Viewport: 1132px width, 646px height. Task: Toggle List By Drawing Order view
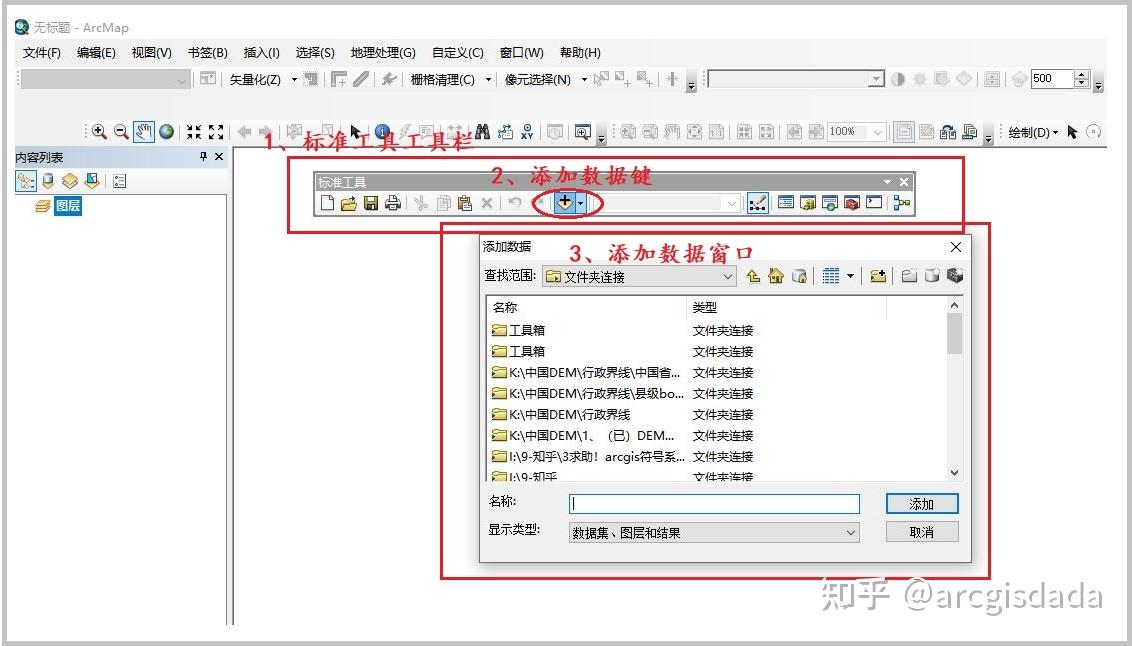click(x=25, y=181)
